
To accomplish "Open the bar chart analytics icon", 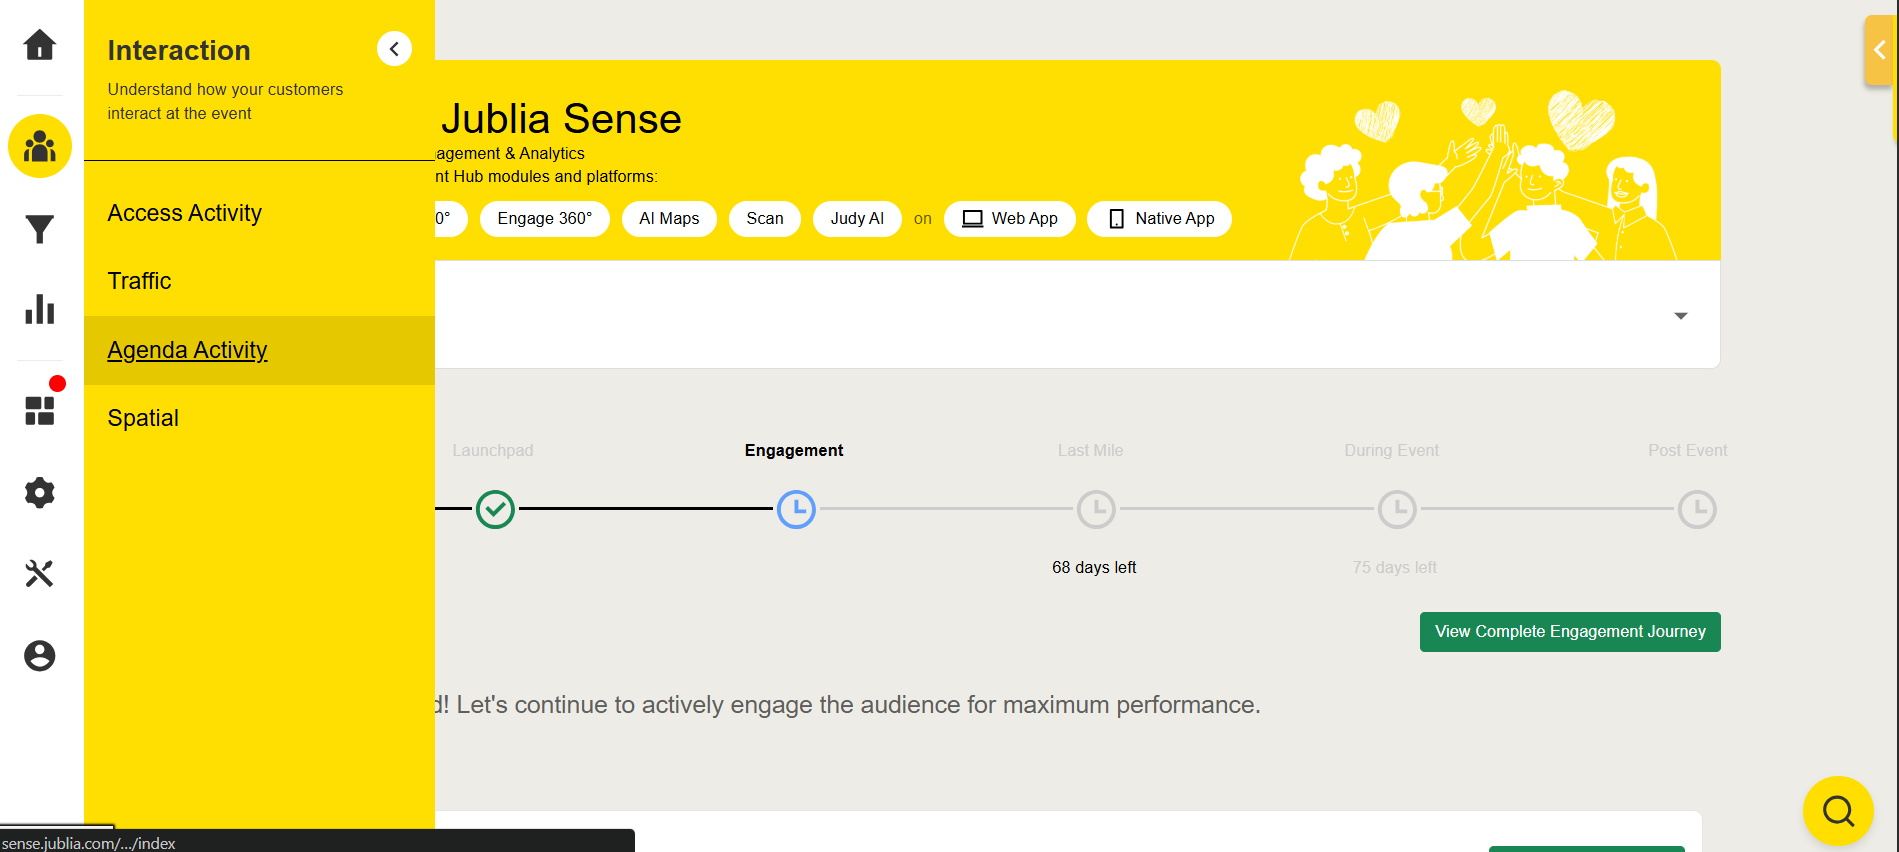I will coord(40,309).
